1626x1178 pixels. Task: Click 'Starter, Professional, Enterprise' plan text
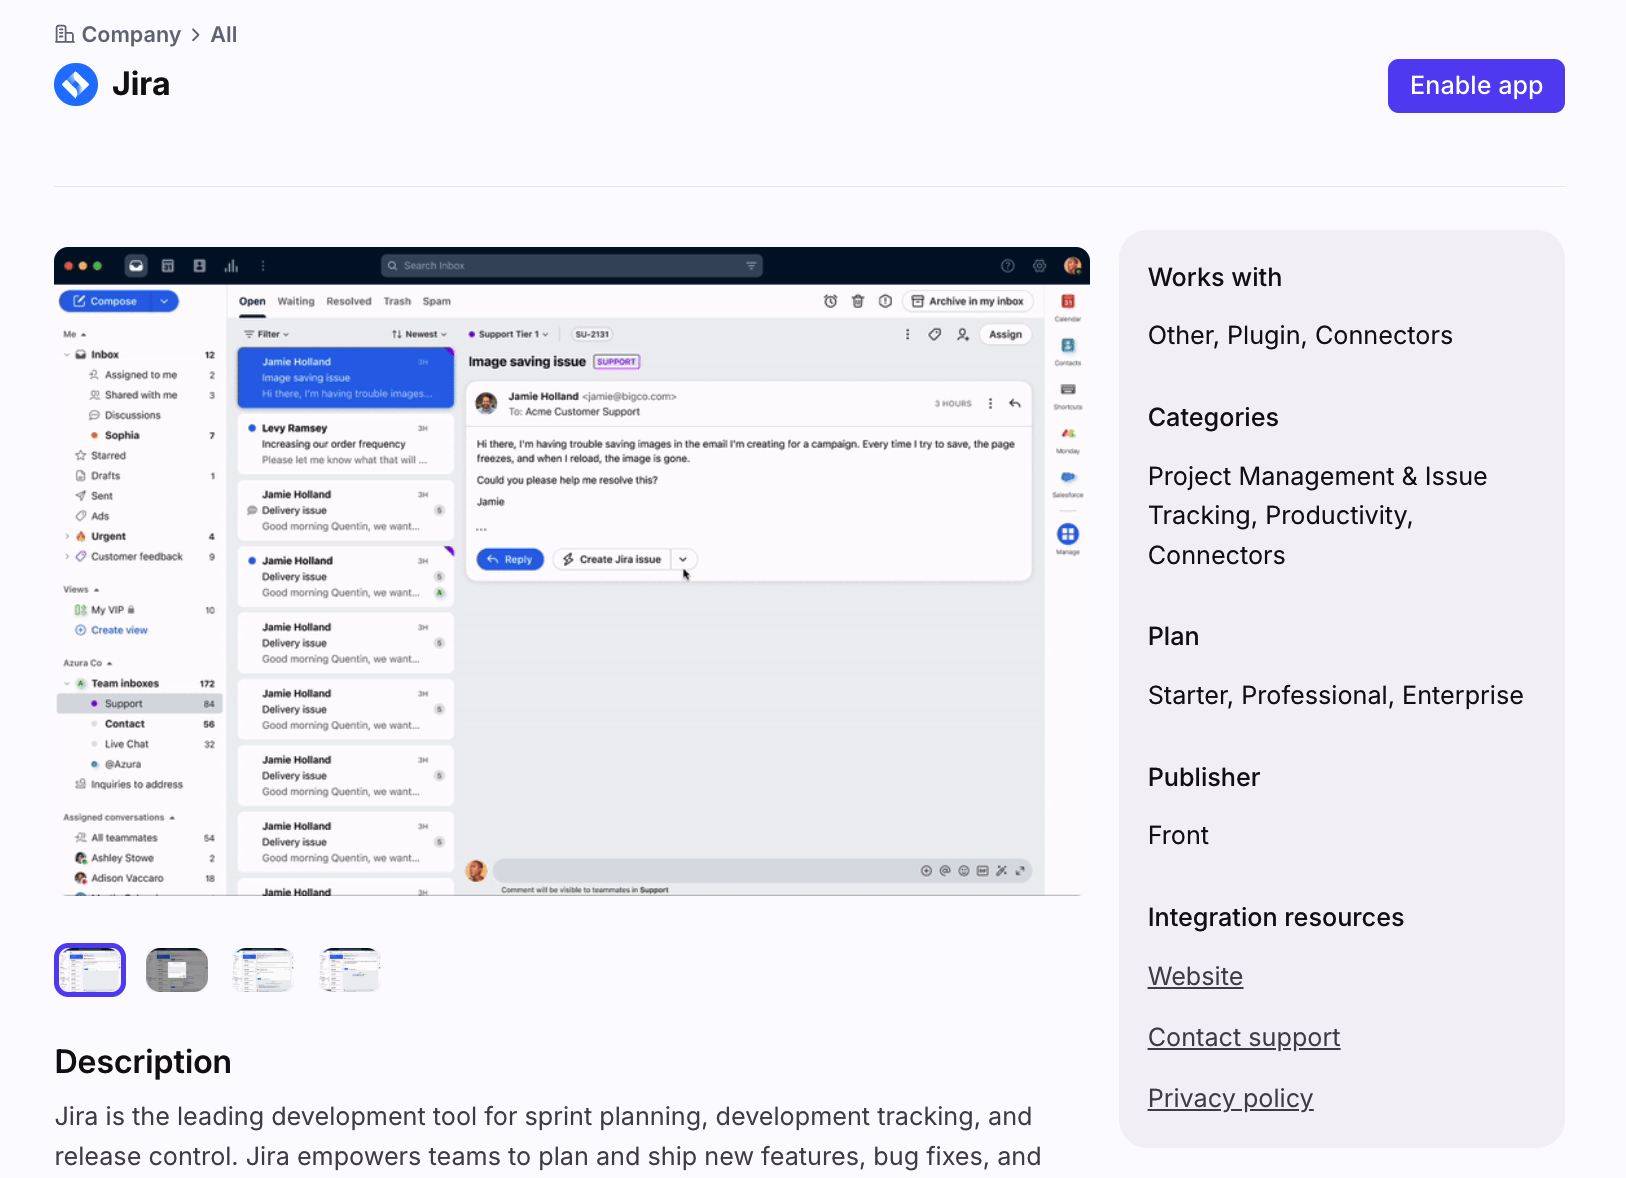[x=1336, y=696]
